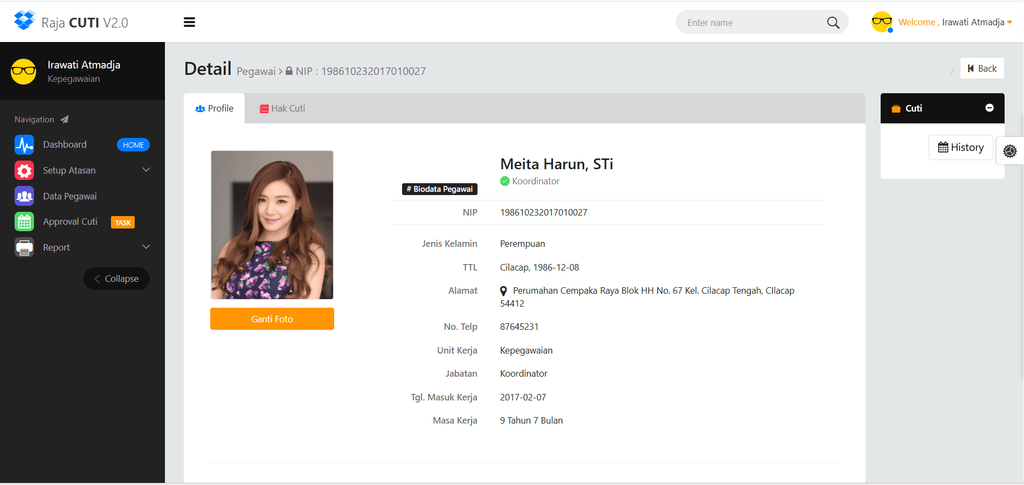Click the briefcase icon in Cuti header
The image size is (1024, 485).
[896, 109]
